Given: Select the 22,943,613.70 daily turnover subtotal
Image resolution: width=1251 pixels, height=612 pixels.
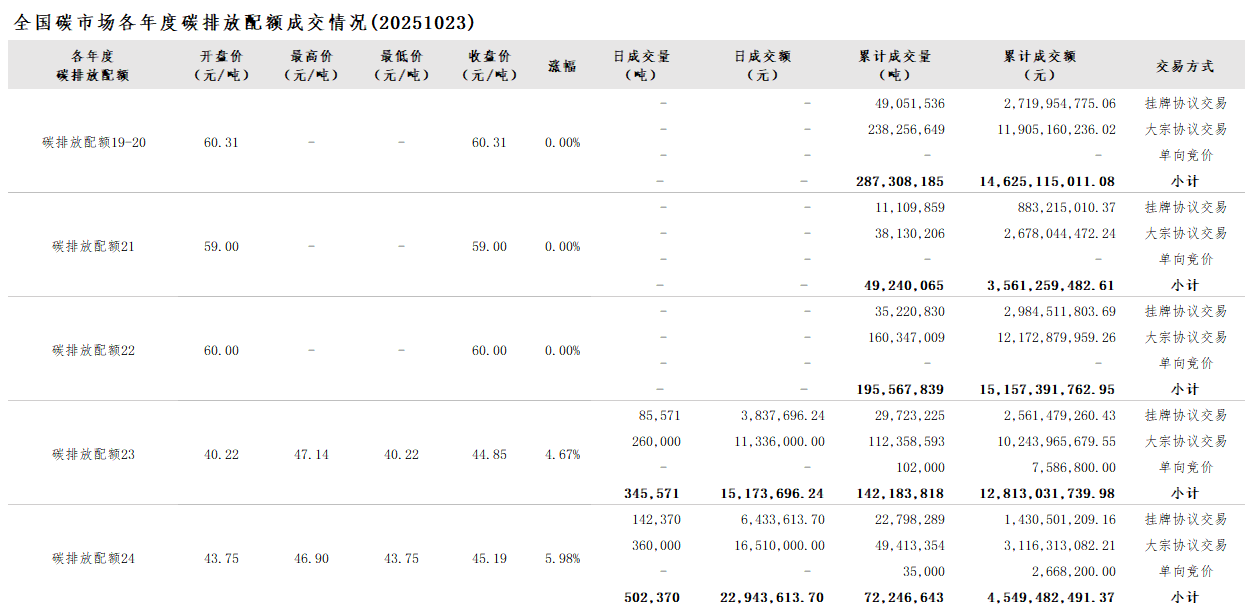Looking at the screenshot, I should coord(772,597).
